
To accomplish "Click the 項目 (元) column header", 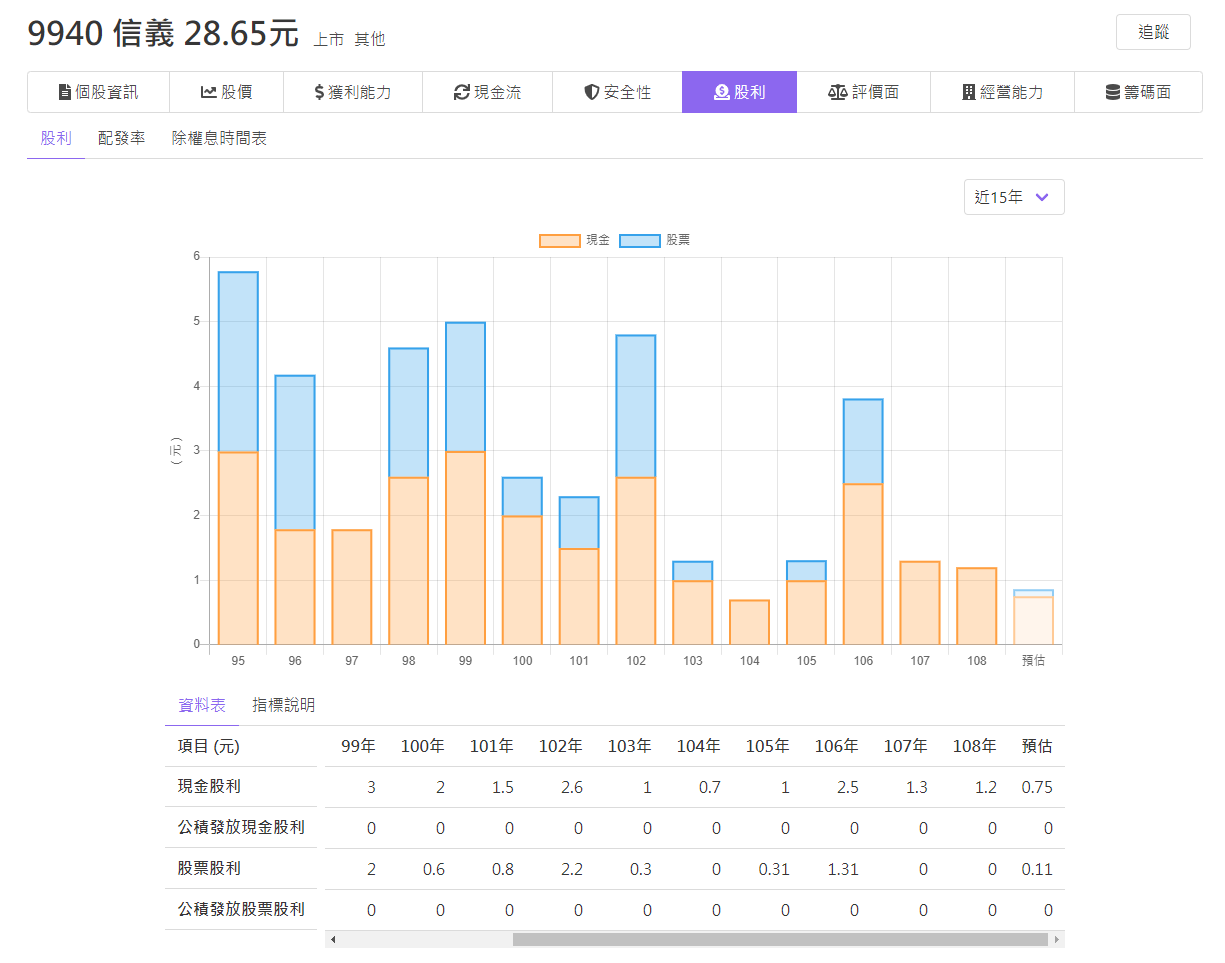I will point(208,746).
